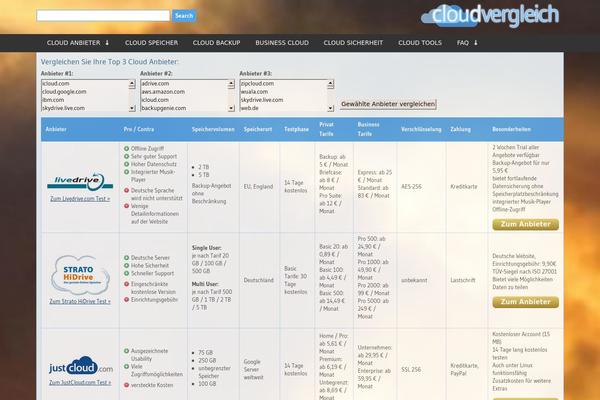This screenshot has height=400, width=600.
Task: Click the Livedrive logo image
Action: coord(80,182)
